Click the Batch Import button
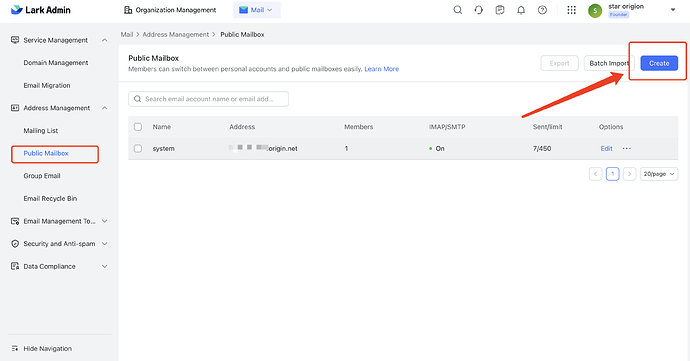This screenshot has width=690, height=361. [x=609, y=63]
